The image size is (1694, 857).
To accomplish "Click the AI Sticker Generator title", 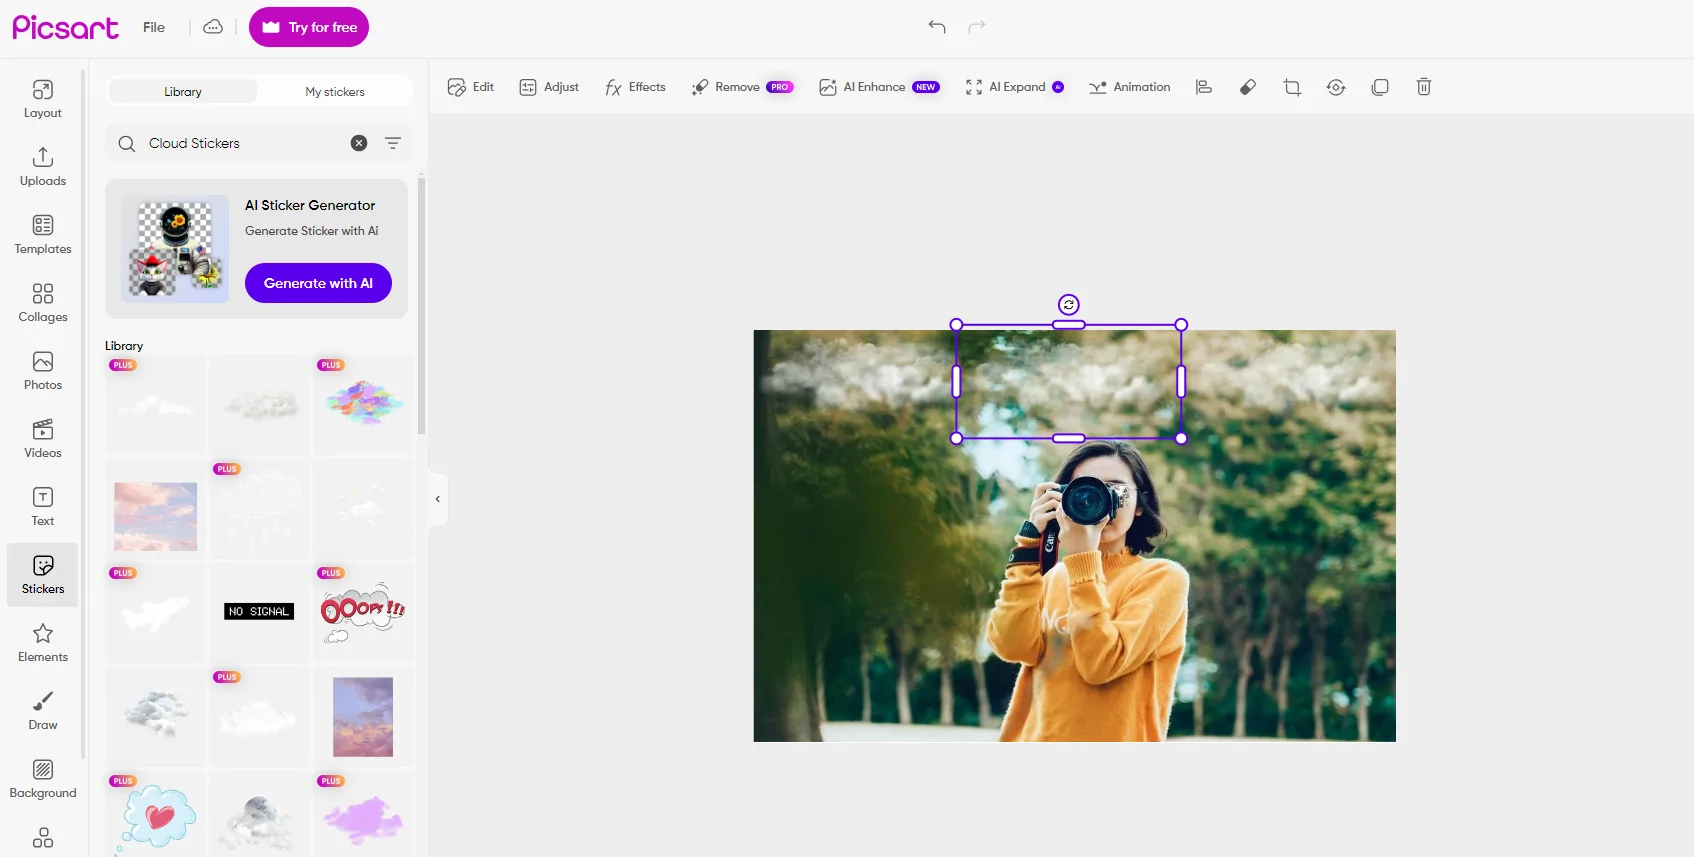I will 310,205.
